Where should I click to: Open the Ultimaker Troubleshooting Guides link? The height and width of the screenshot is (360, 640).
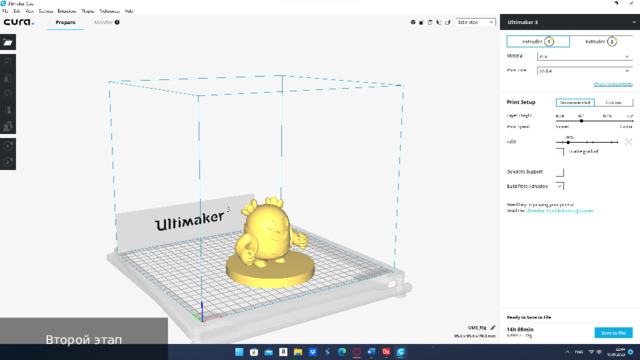pos(559,211)
